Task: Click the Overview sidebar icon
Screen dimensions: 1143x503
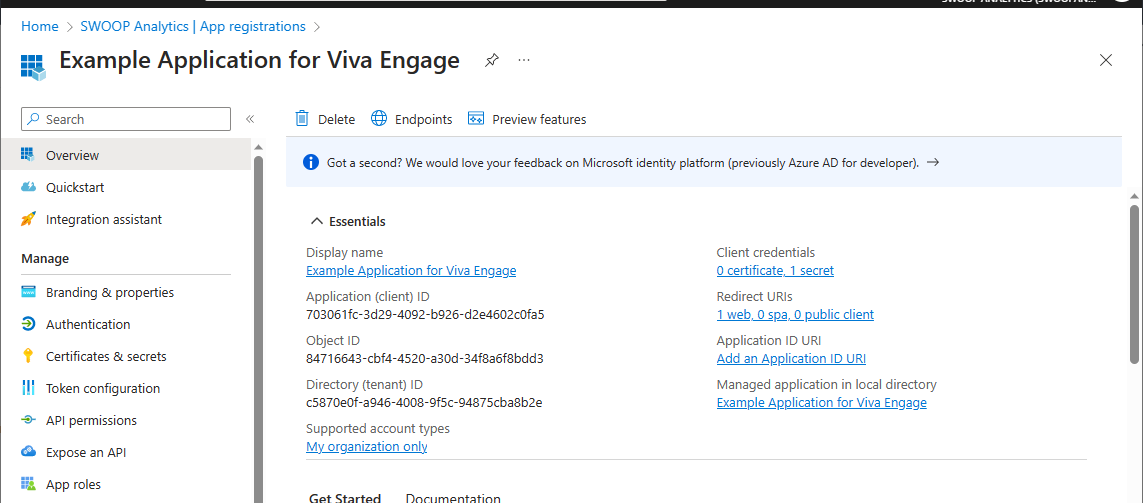Action: click(28, 155)
